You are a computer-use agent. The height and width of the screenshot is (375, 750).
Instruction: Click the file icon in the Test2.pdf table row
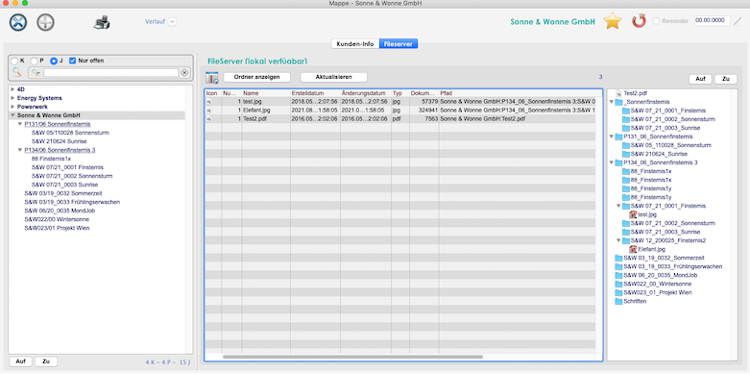pos(209,119)
